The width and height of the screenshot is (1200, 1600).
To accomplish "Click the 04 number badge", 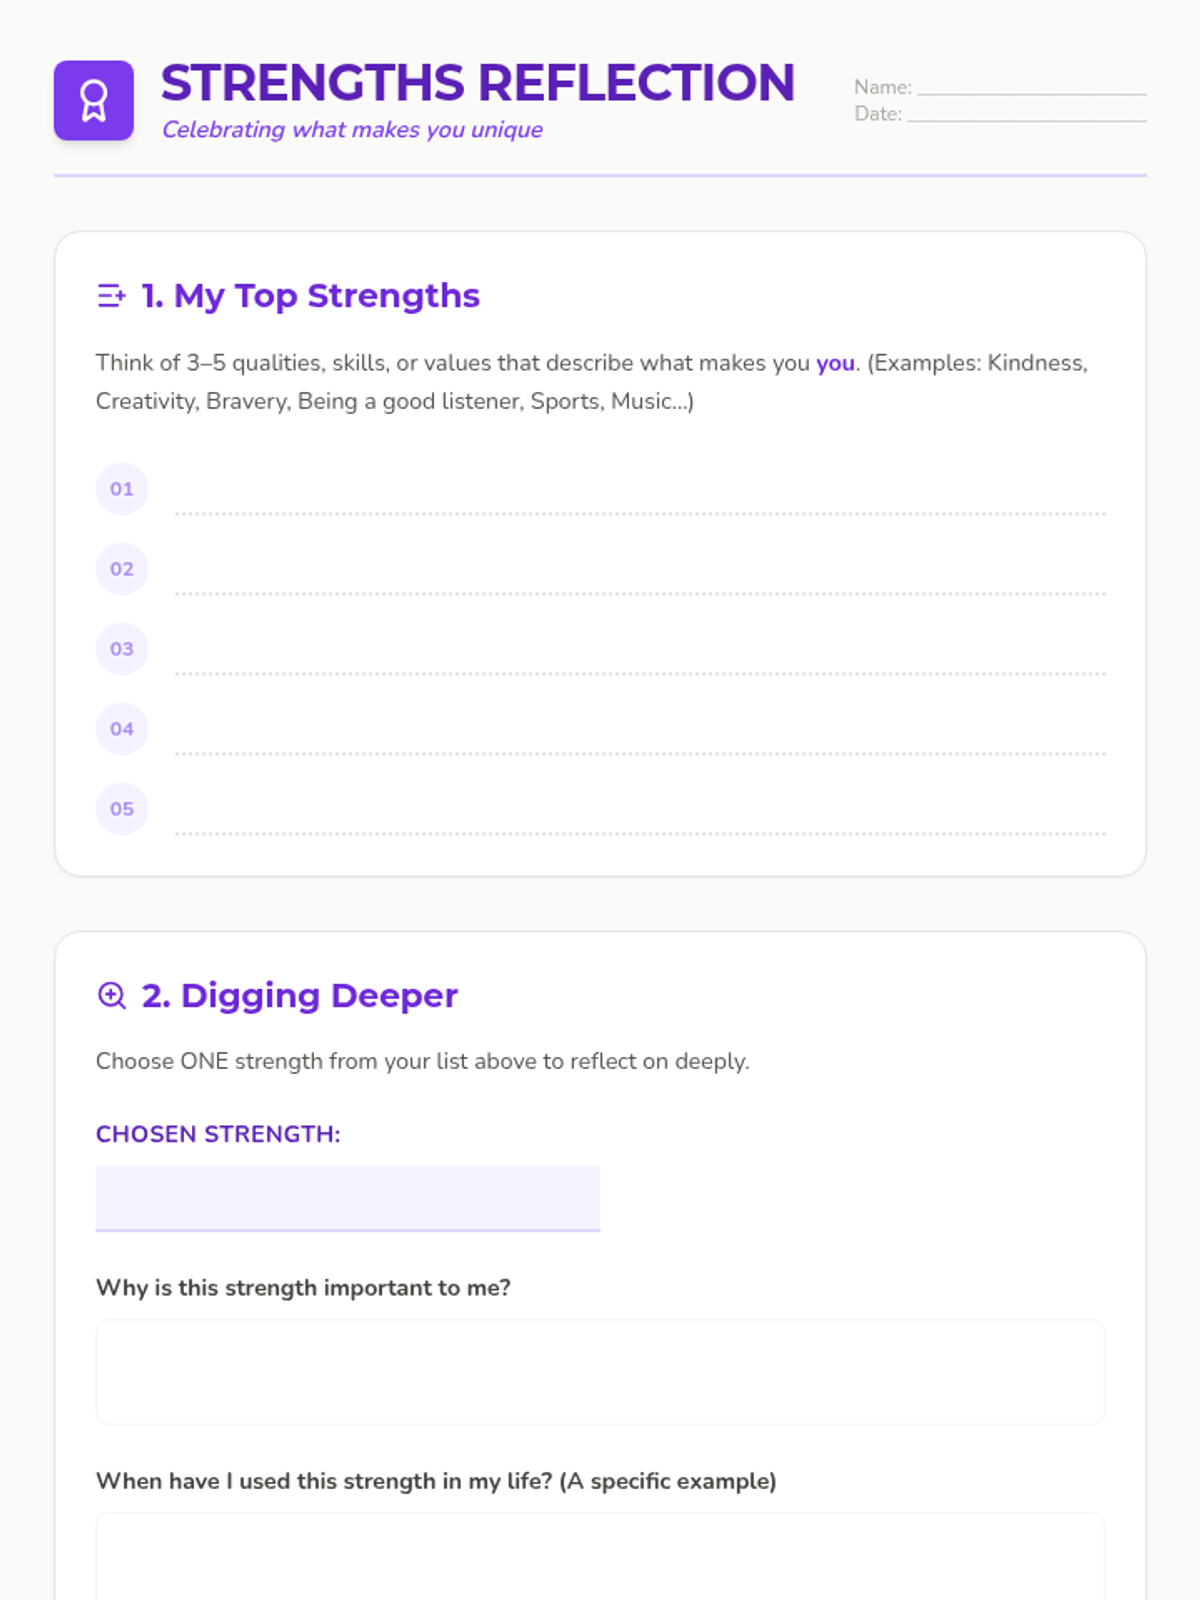I will pos(122,729).
